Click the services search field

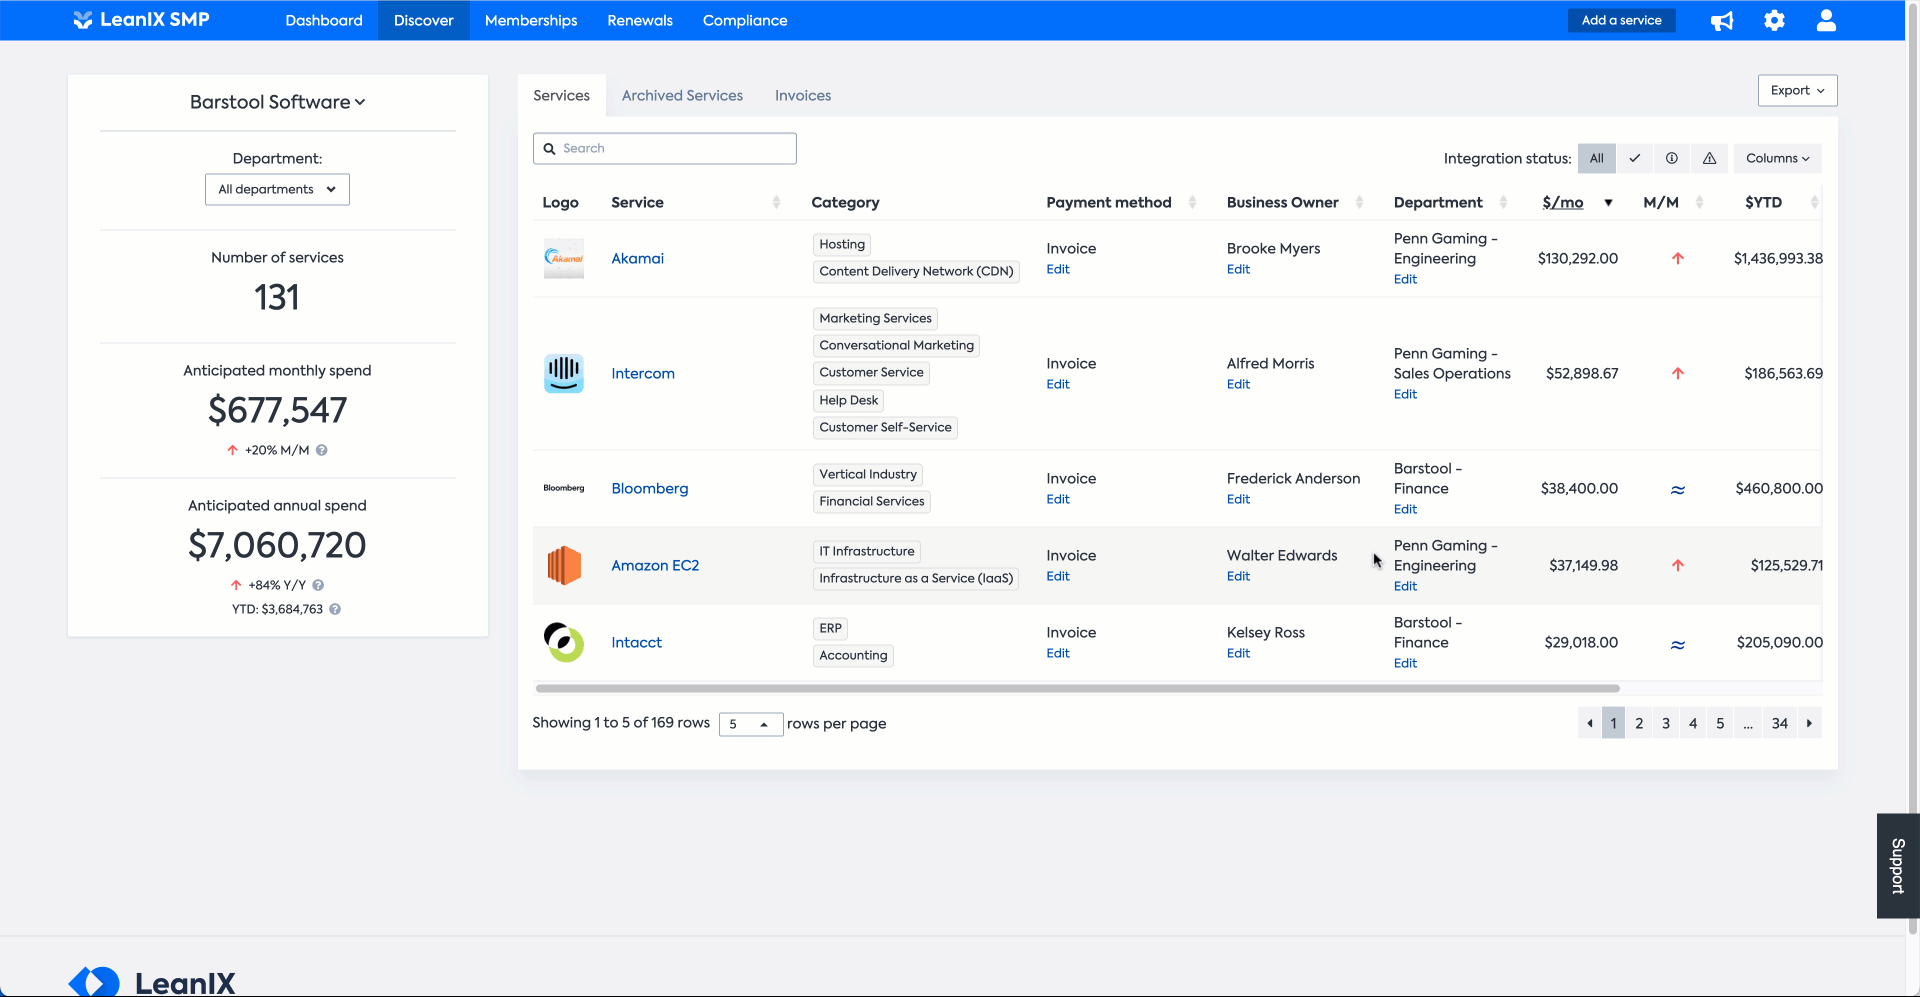pos(665,149)
